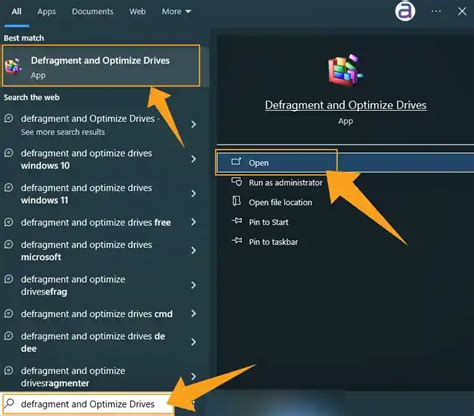Select 'defragment and optimize drives microsoft' suggestion
Image resolution: width=474 pixels, height=416 pixels.
87,251
